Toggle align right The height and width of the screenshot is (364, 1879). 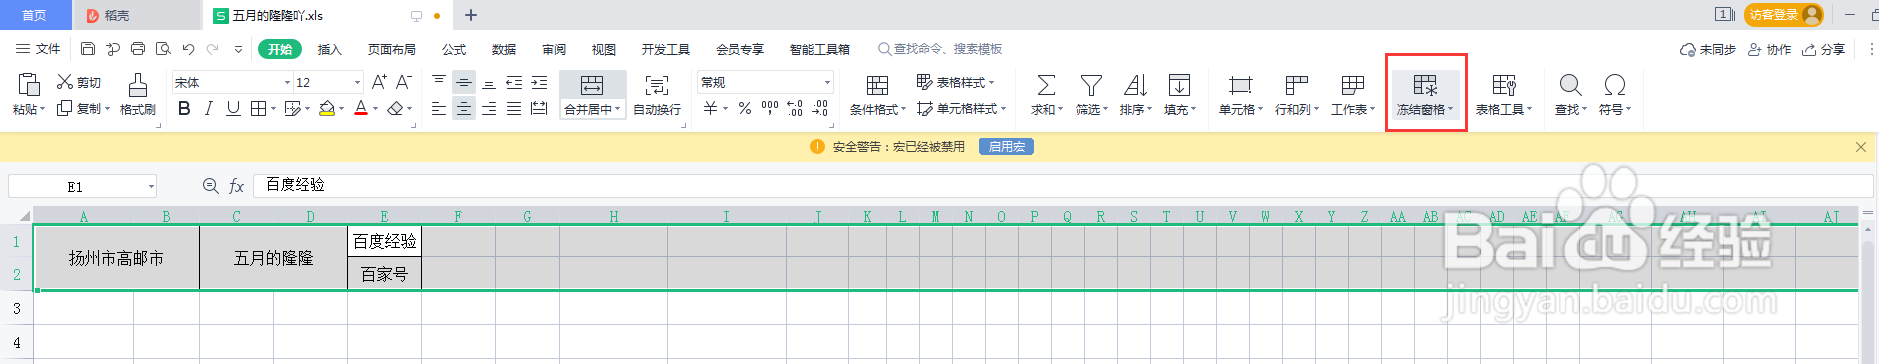489,108
